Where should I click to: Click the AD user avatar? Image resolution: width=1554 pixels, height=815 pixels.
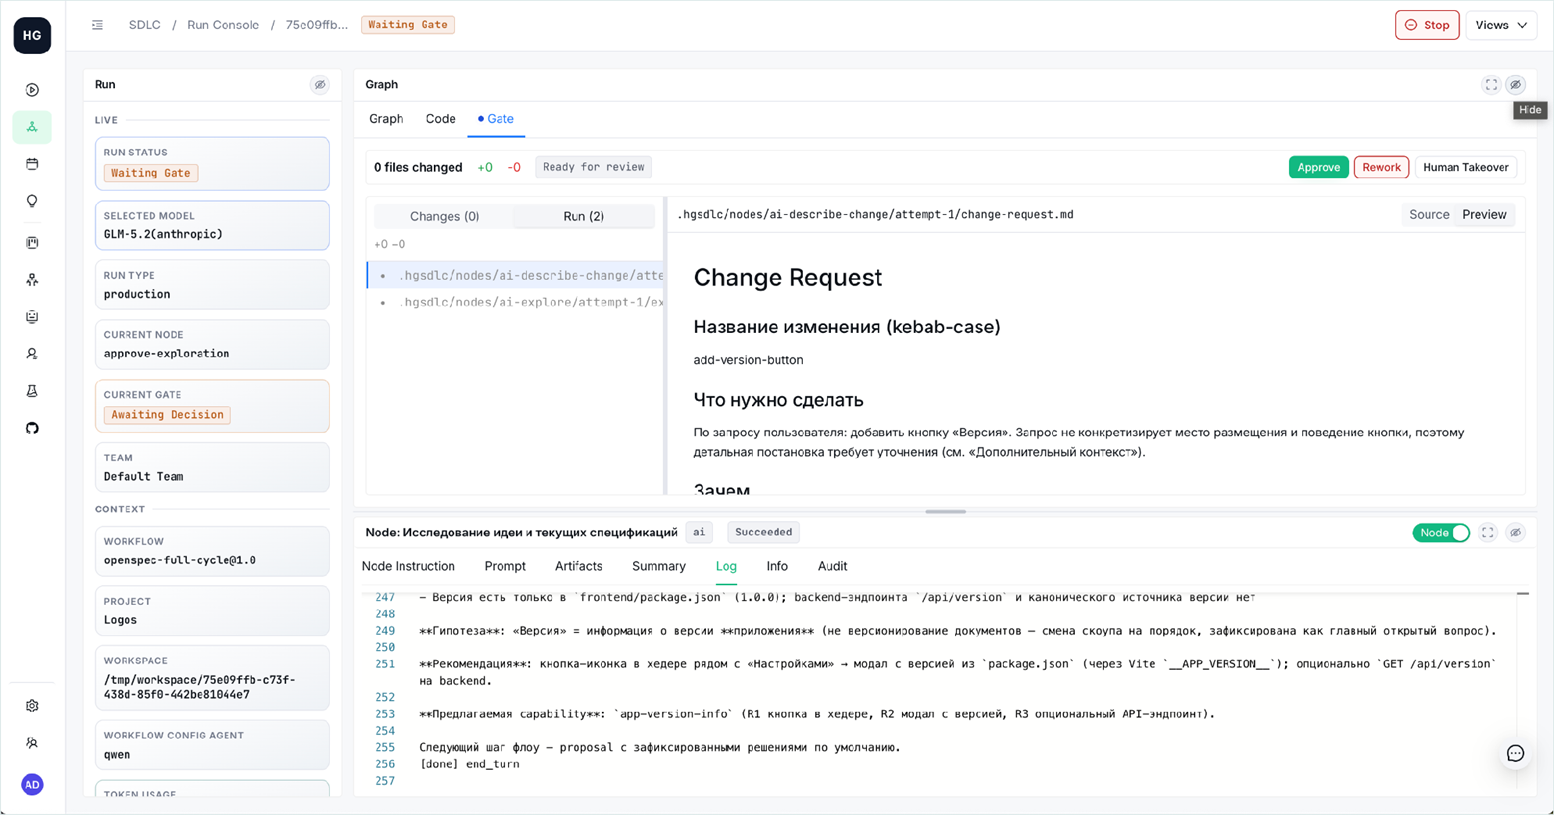(x=32, y=785)
